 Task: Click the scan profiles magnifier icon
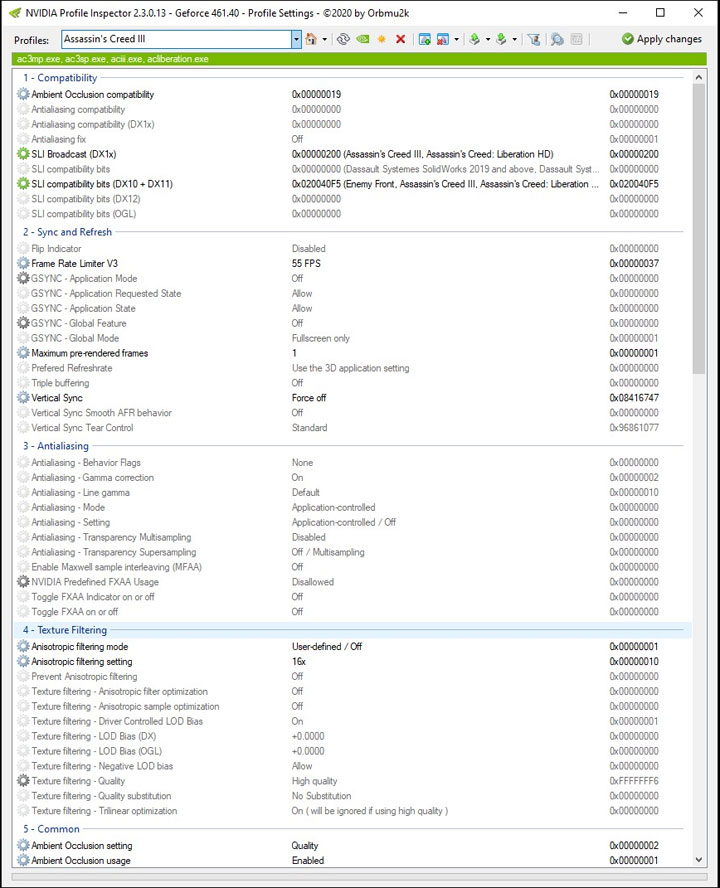point(557,39)
